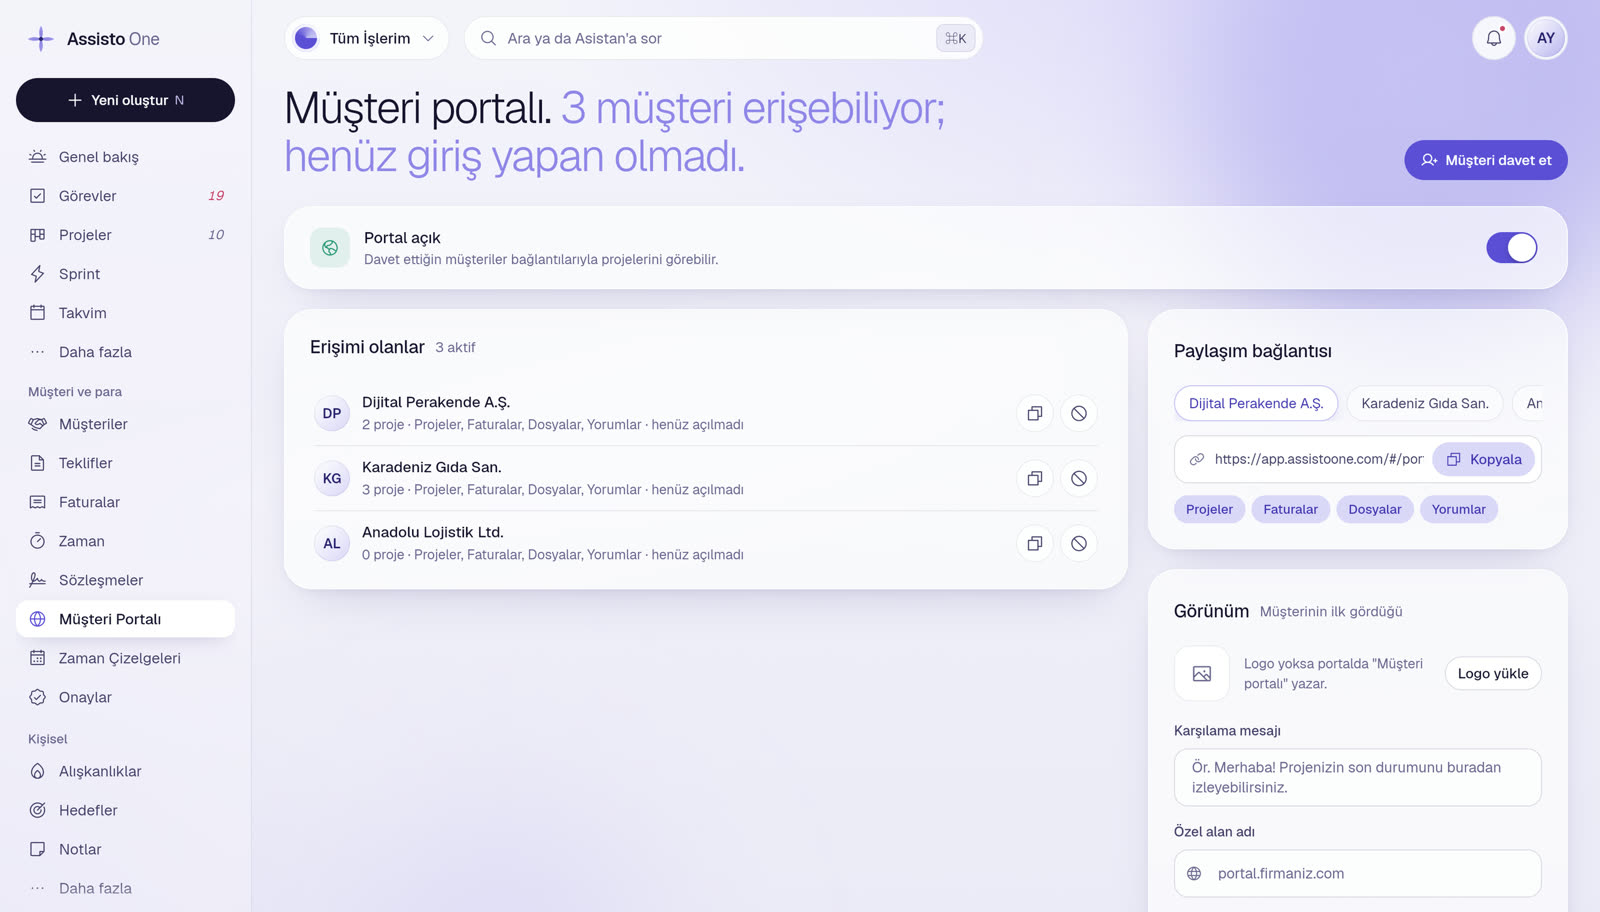Revoke access for Karadeniz Gıda San.
Viewport: 1600px width, 912px height.
pos(1079,478)
